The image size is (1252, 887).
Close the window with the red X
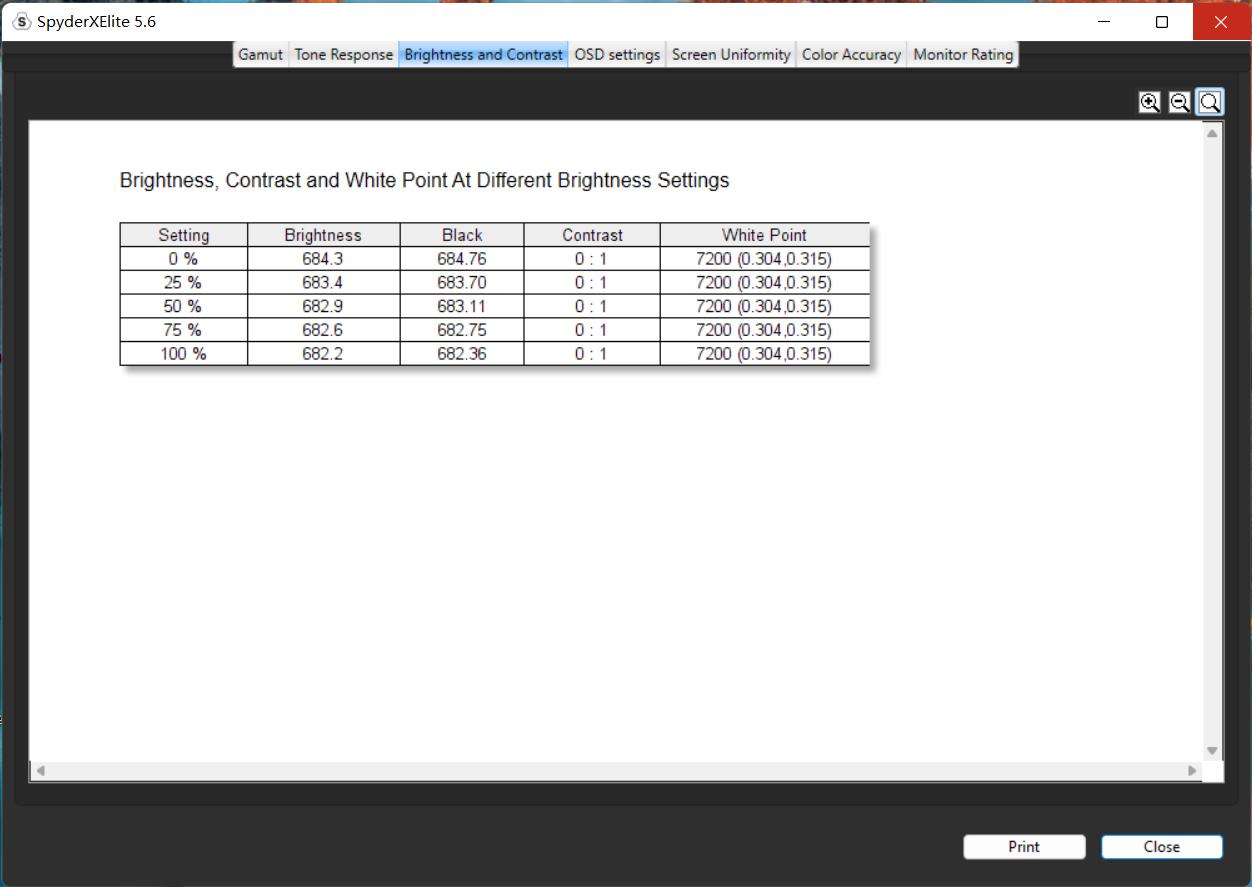(x=1221, y=21)
